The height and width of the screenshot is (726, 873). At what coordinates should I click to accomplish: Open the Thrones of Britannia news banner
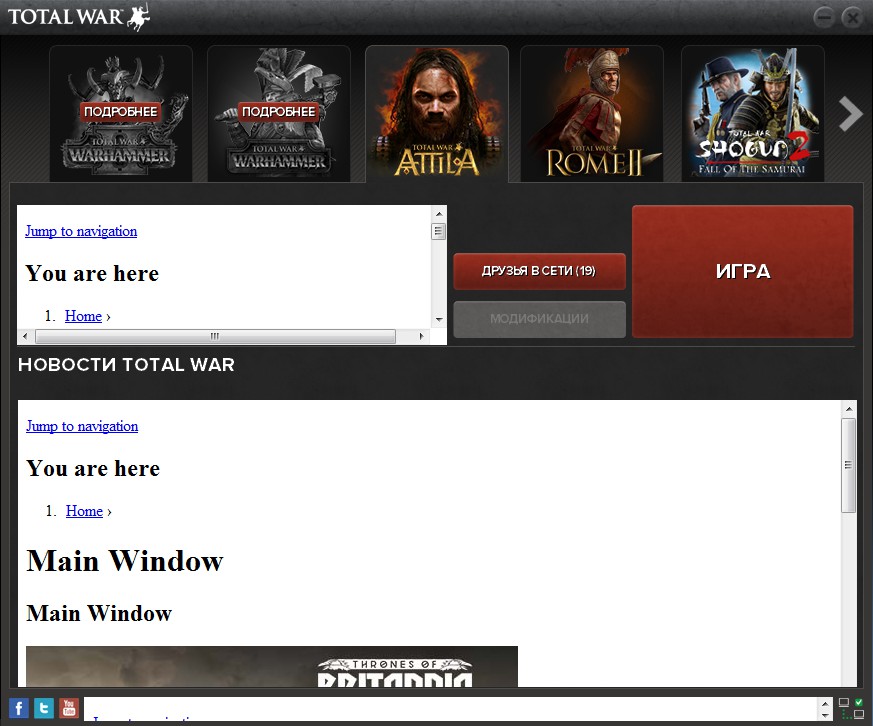click(272, 666)
